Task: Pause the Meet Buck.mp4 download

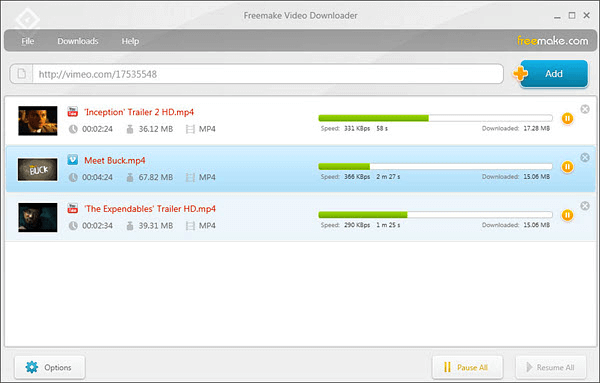Action: click(x=567, y=167)
